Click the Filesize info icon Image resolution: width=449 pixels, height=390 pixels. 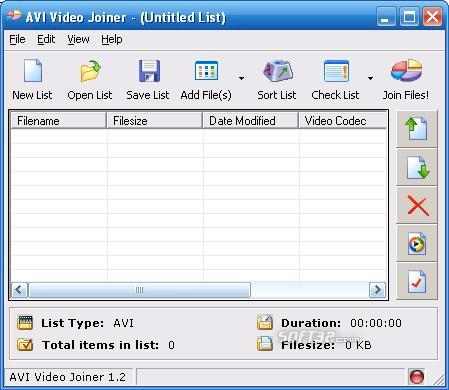click(x=265, y=344)
